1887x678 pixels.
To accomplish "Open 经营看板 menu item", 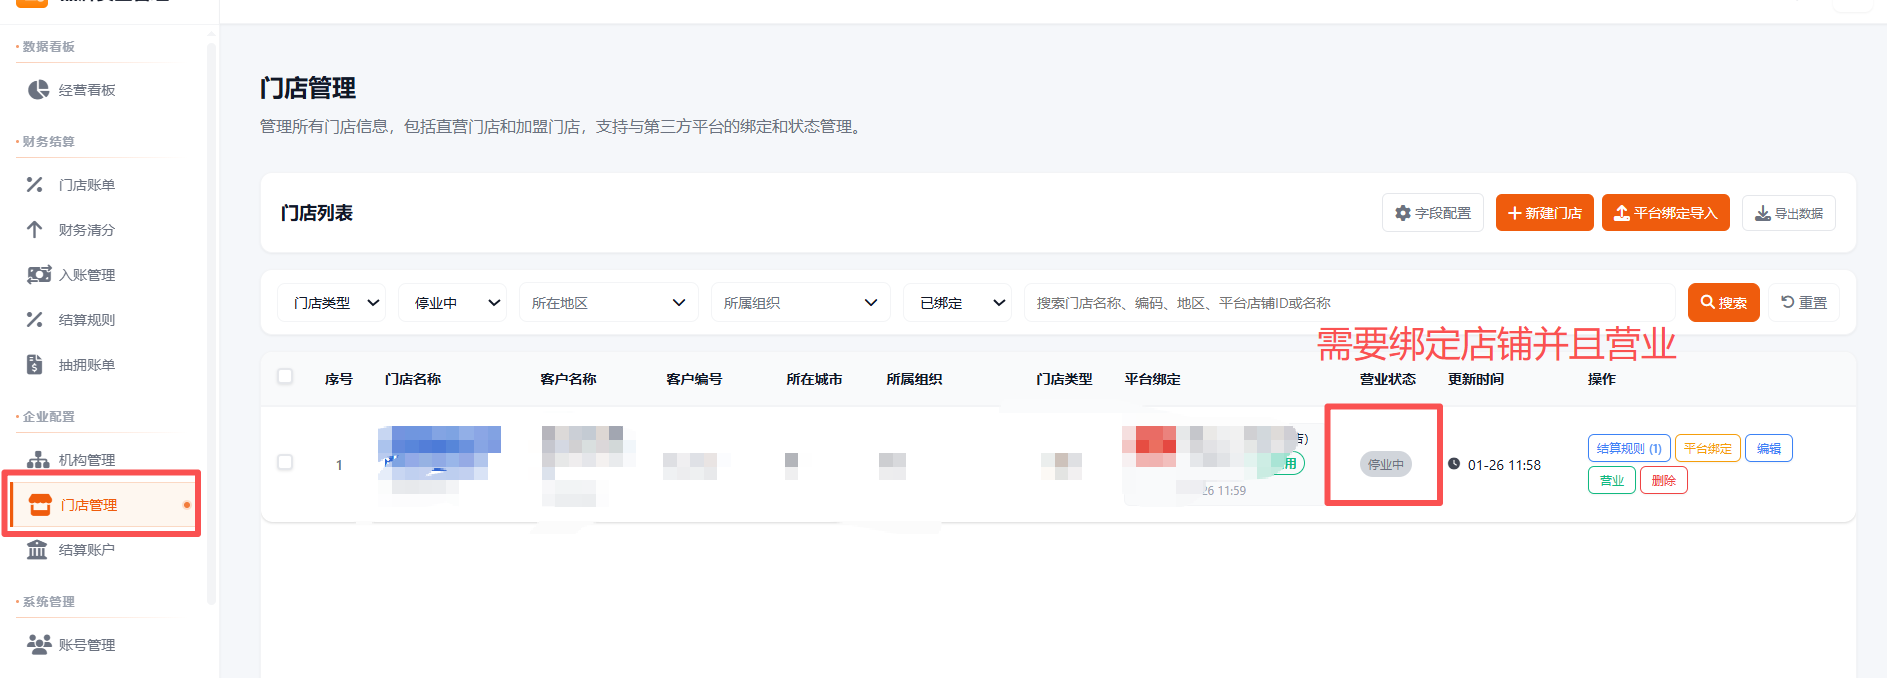I will (87, 90).
